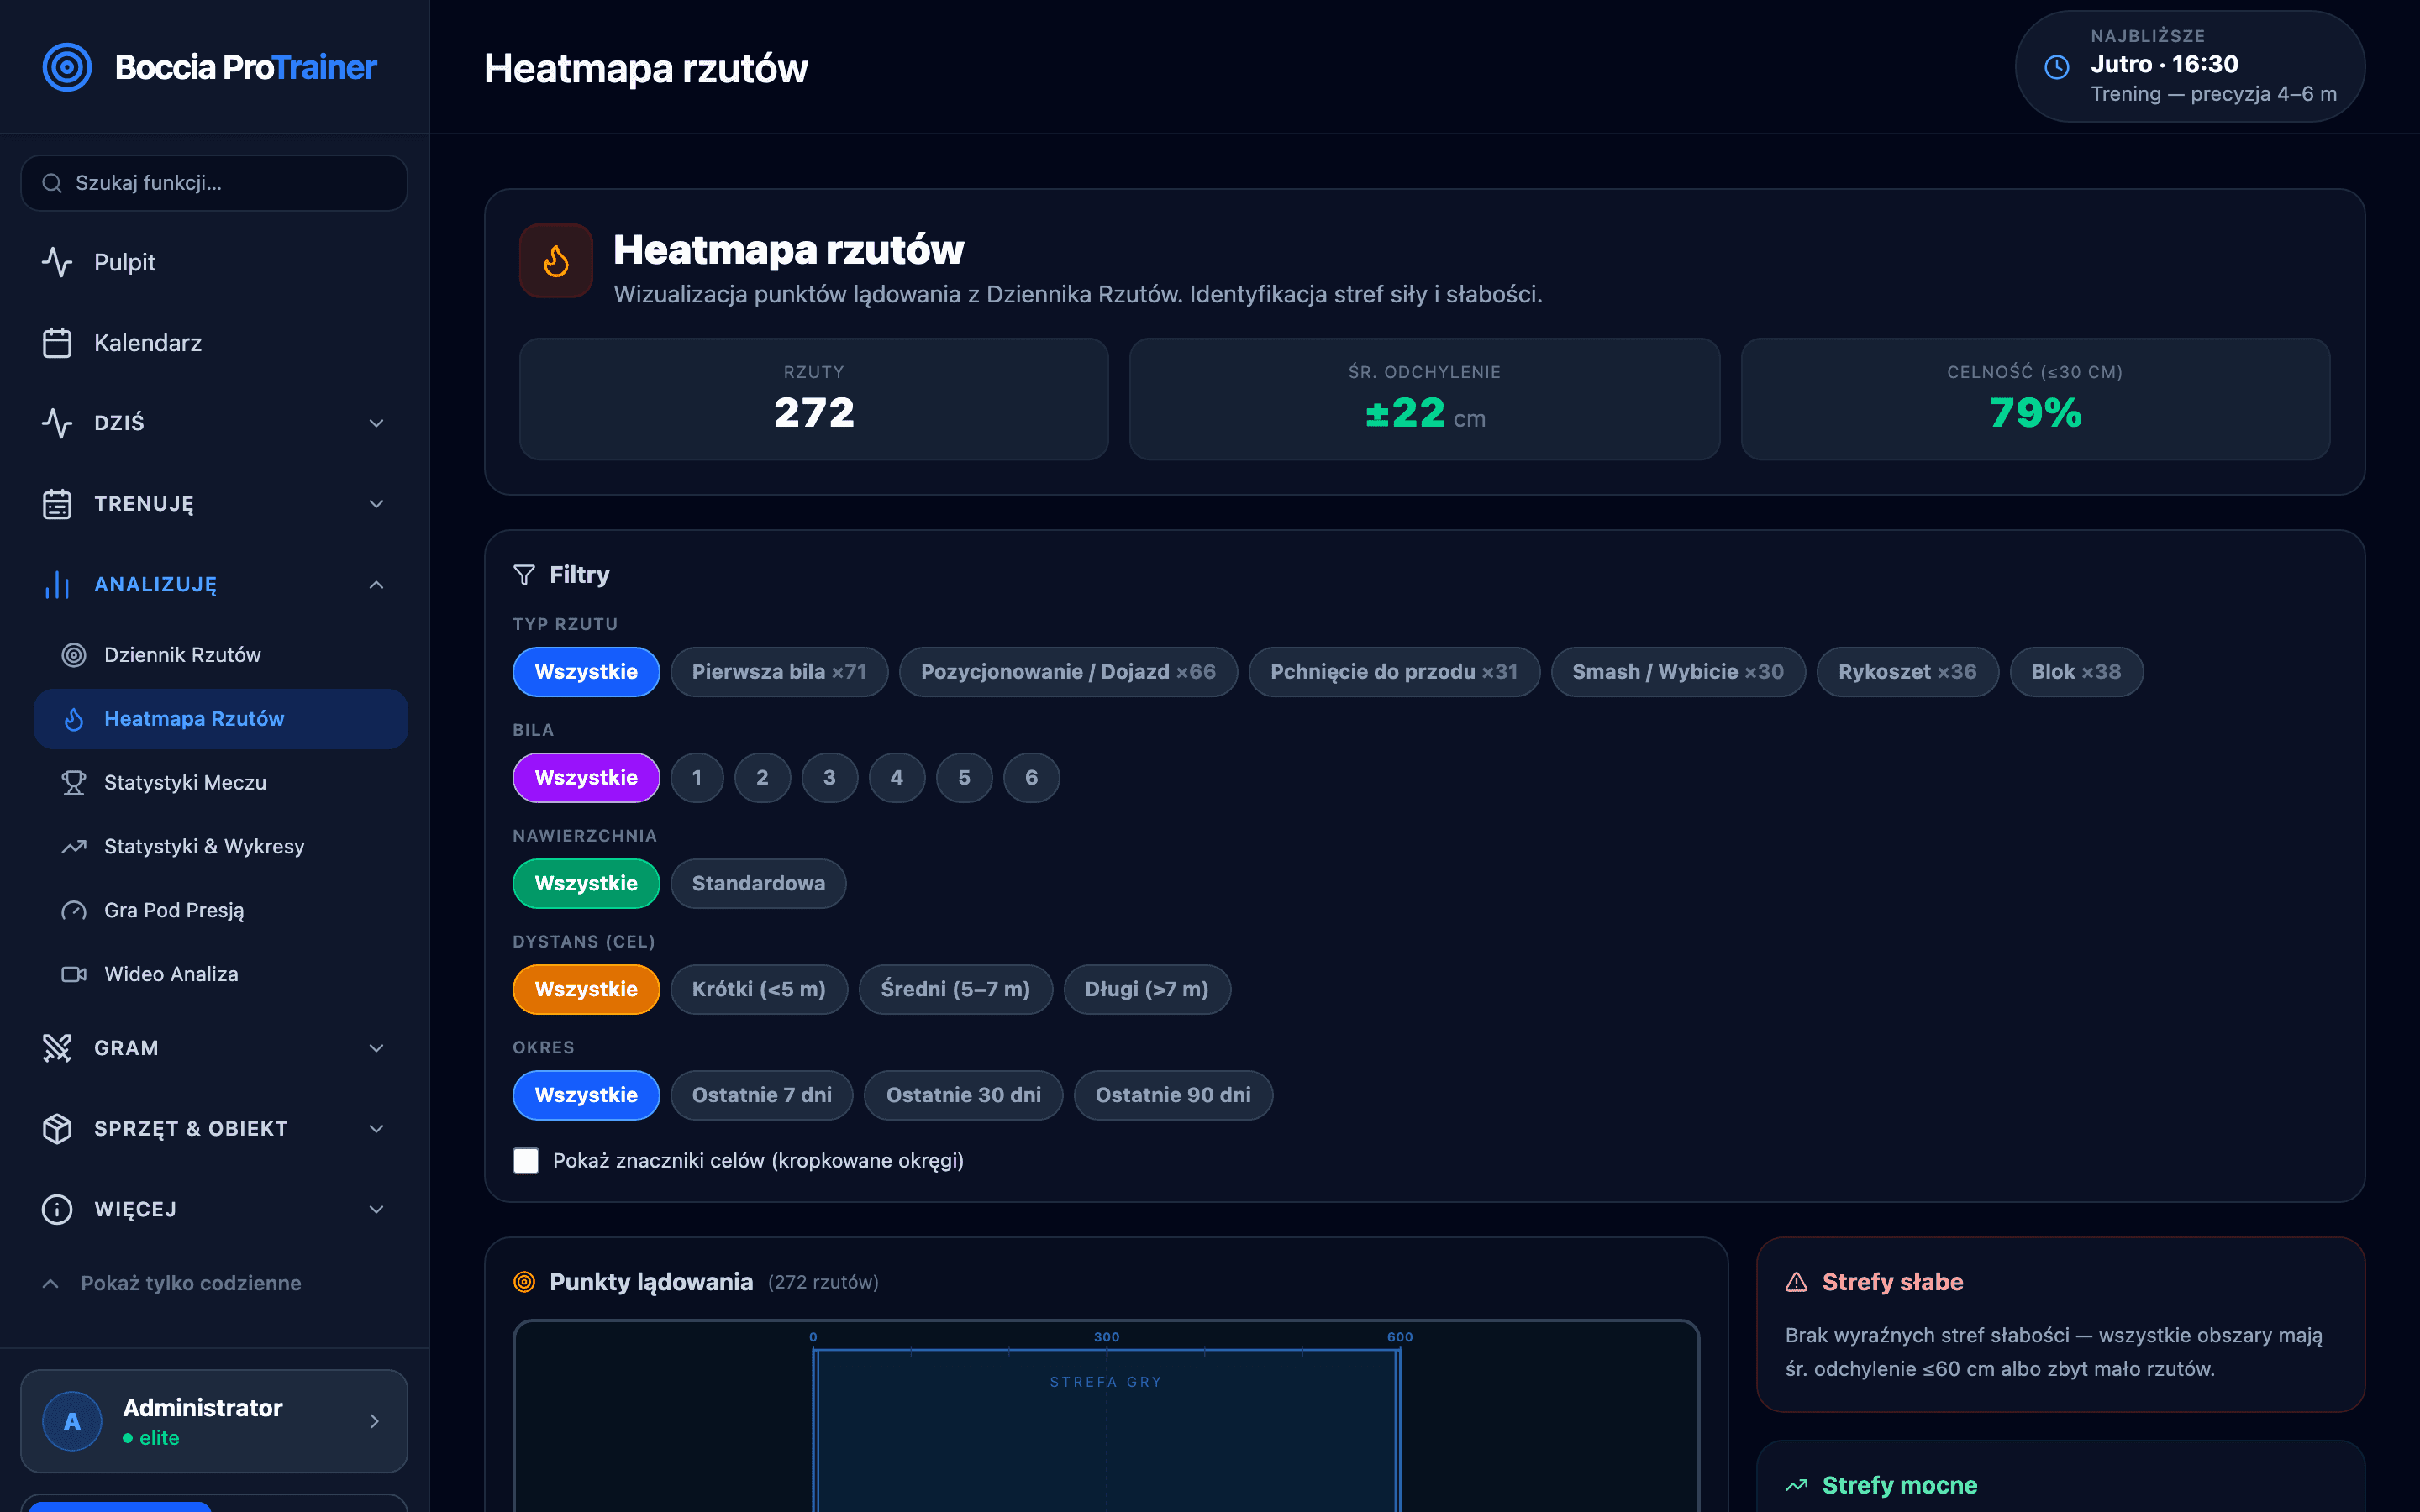Click the Punkty lądowania target icon

tap(524, 1282)
